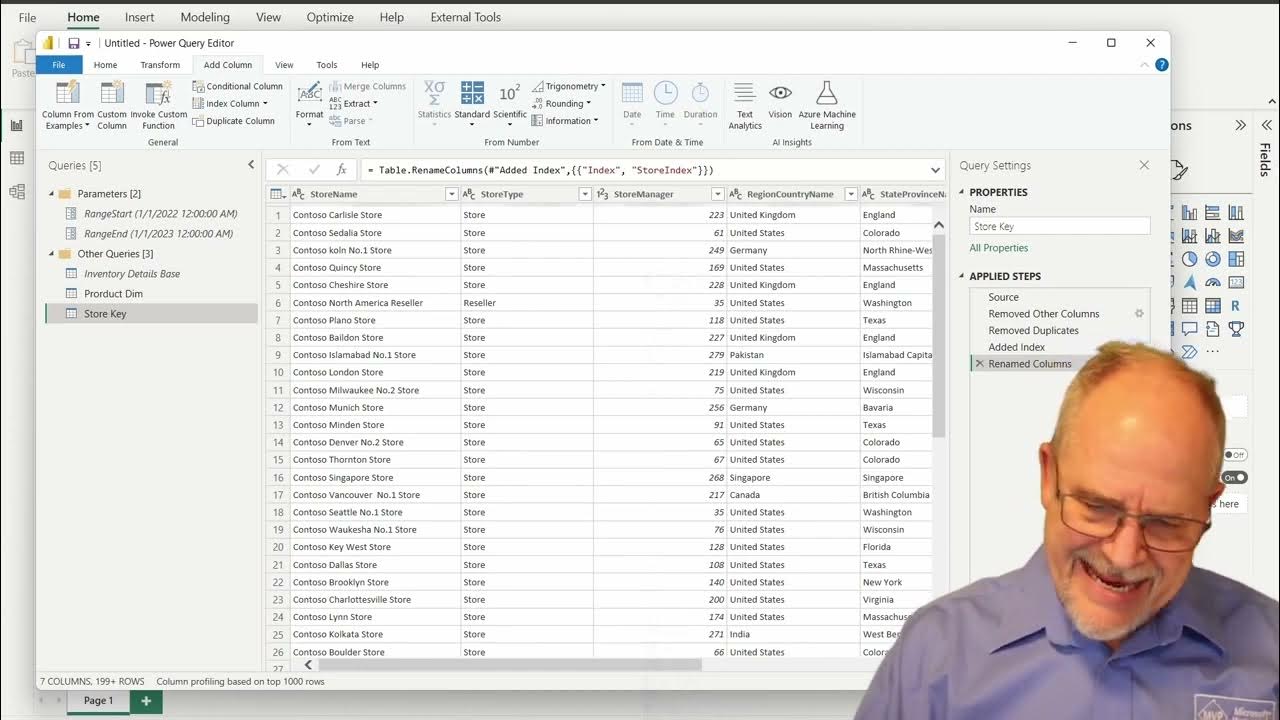The width and height of the screenshot is (1280, 720).
Task: Switch to the Tools ribbon tab
Action: pyautogui.click(x=327, y=65)
